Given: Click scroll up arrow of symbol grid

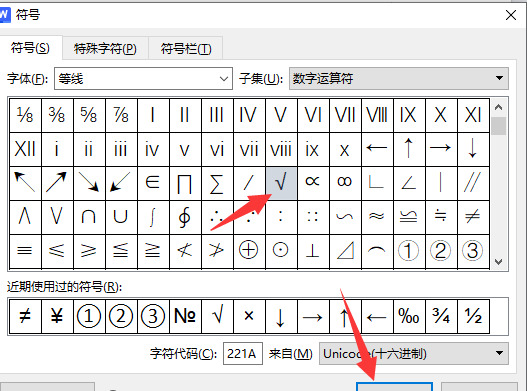Looking at the screenshot, I should pyautogui.click(x=499, y=107).
